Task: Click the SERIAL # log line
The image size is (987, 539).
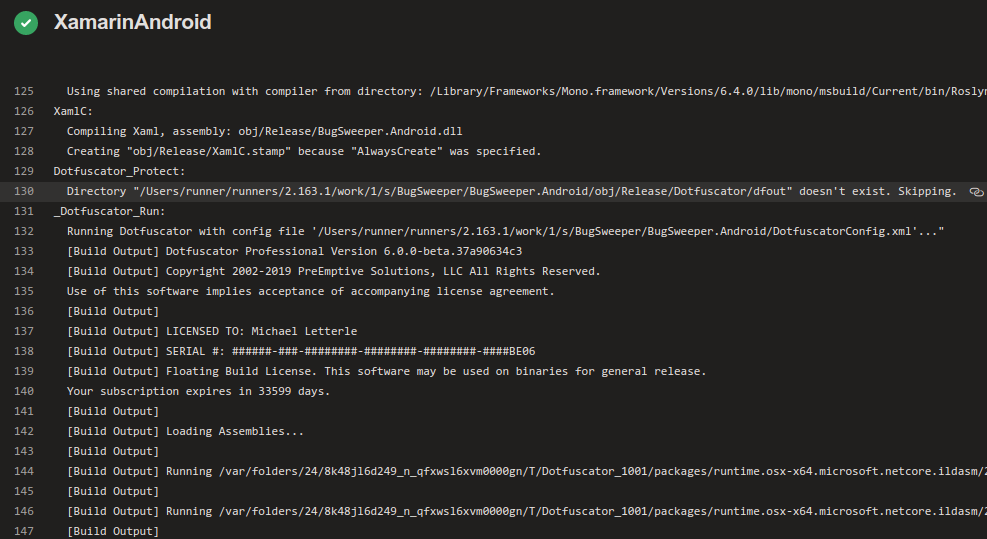Action: click(301, 351)
